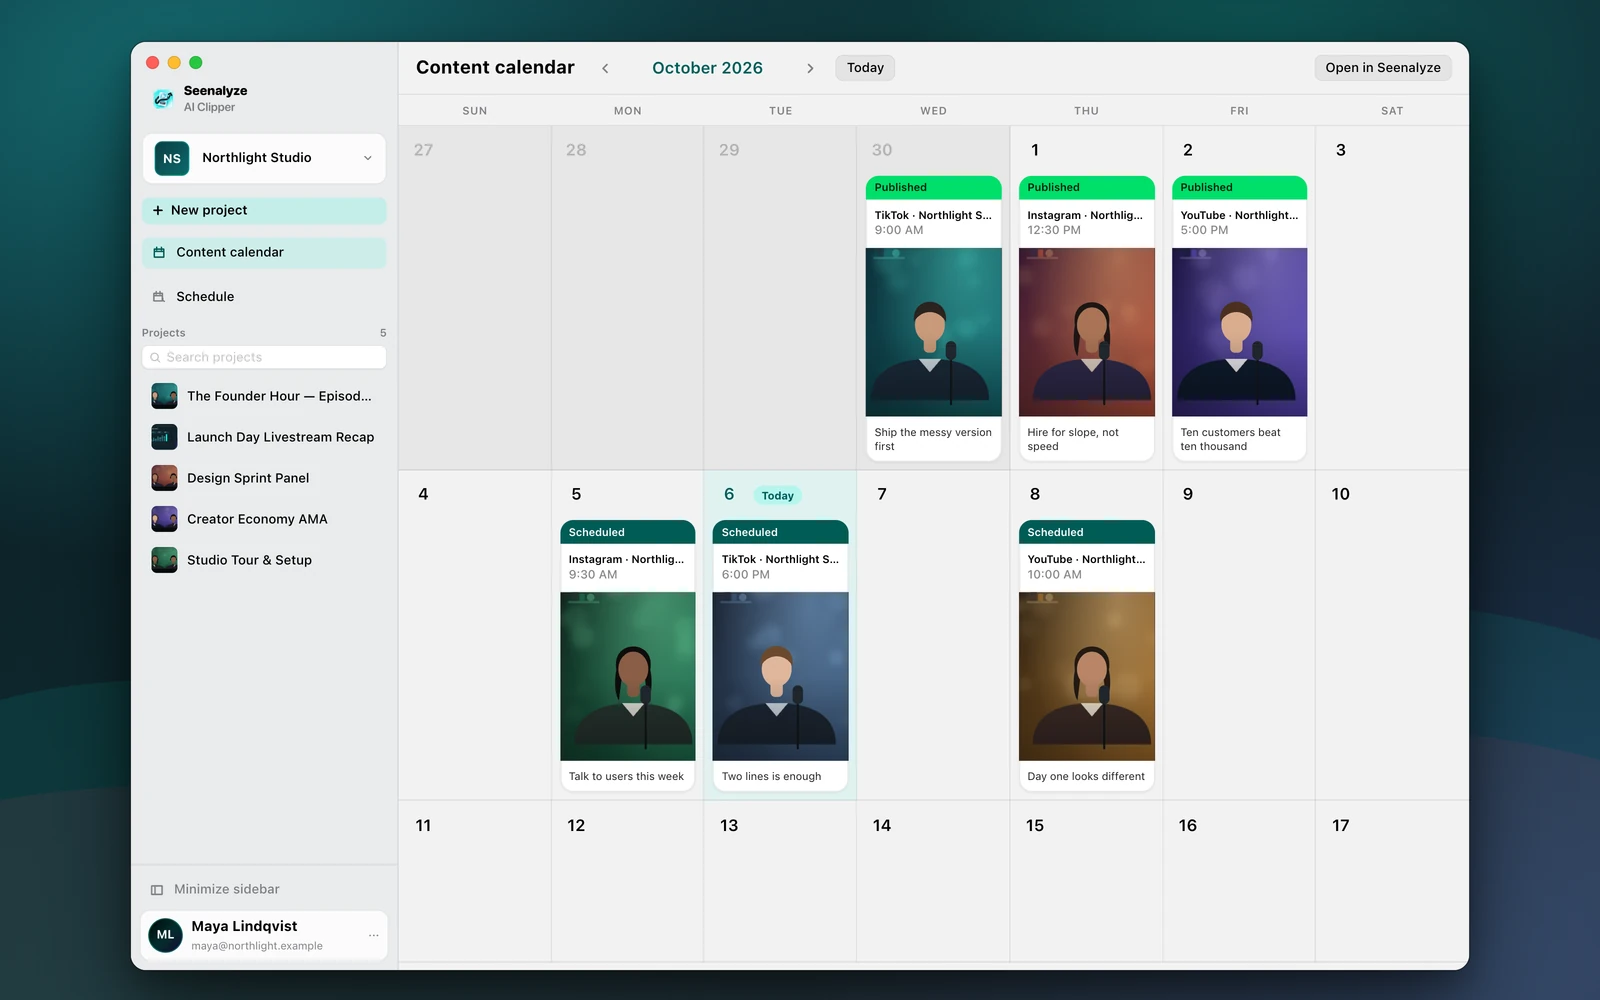Open the more options menu for Maya Lindqvist
The image size is (1600, 1000).
pyautogui.click(x=373, y=936)
